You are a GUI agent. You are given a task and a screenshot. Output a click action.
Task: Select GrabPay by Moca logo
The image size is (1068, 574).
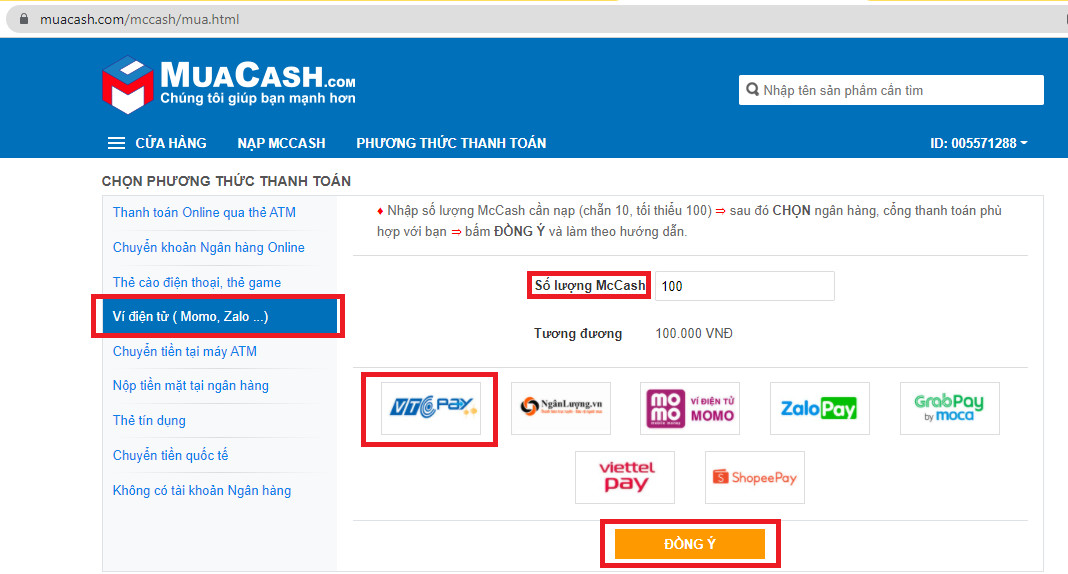(949, 408)
